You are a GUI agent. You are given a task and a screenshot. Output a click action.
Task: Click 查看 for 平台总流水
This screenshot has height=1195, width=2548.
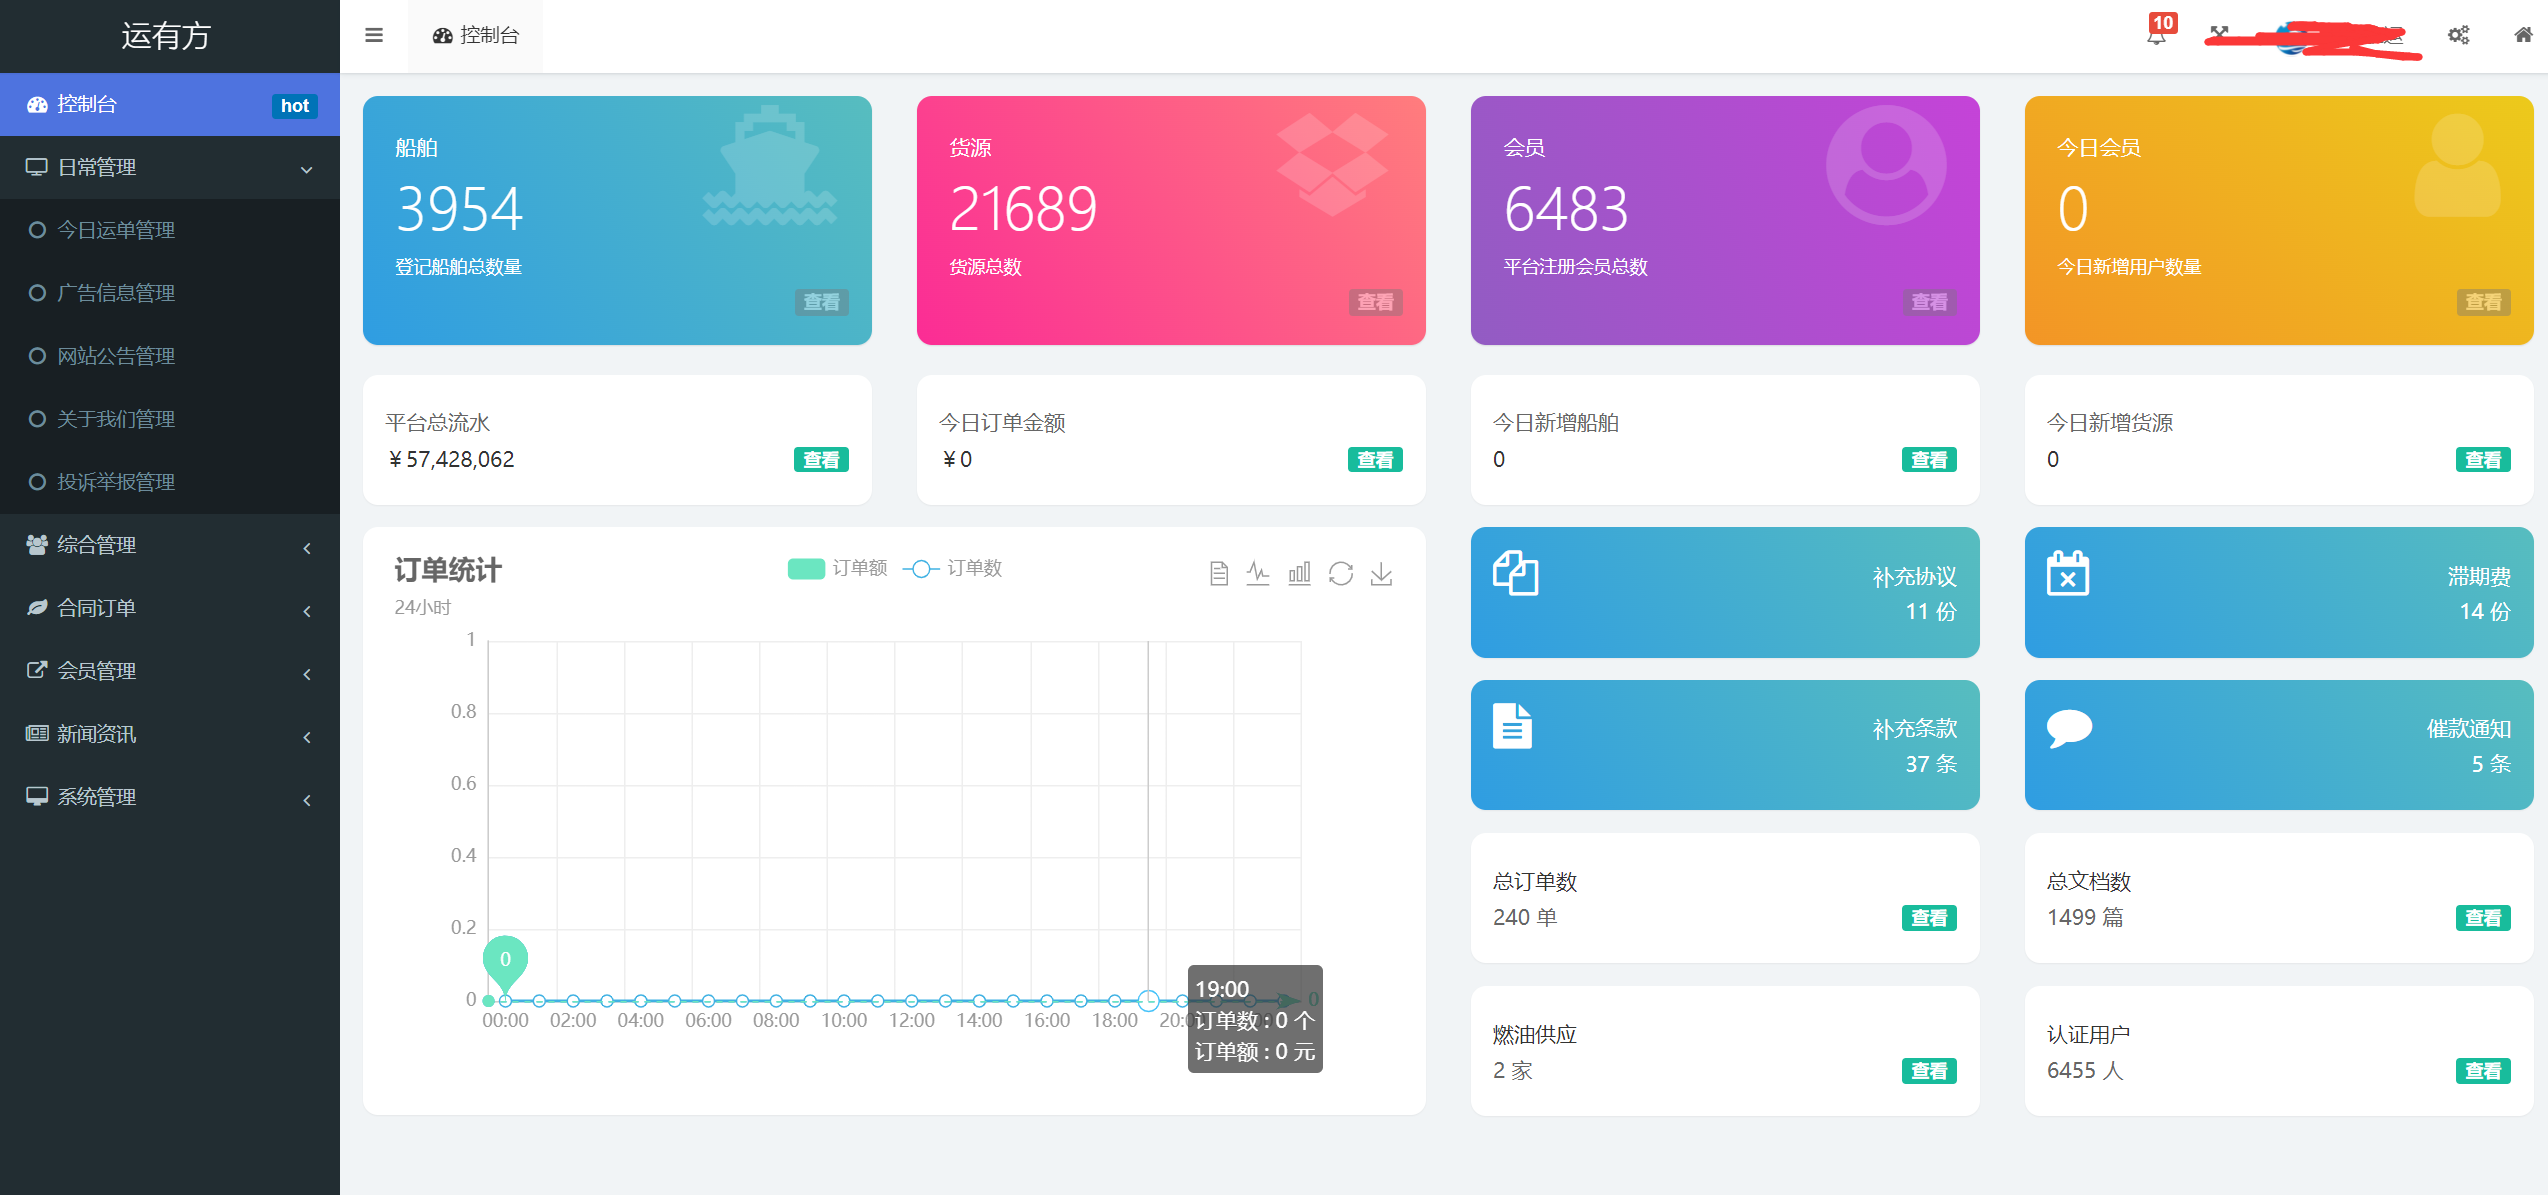821,460
